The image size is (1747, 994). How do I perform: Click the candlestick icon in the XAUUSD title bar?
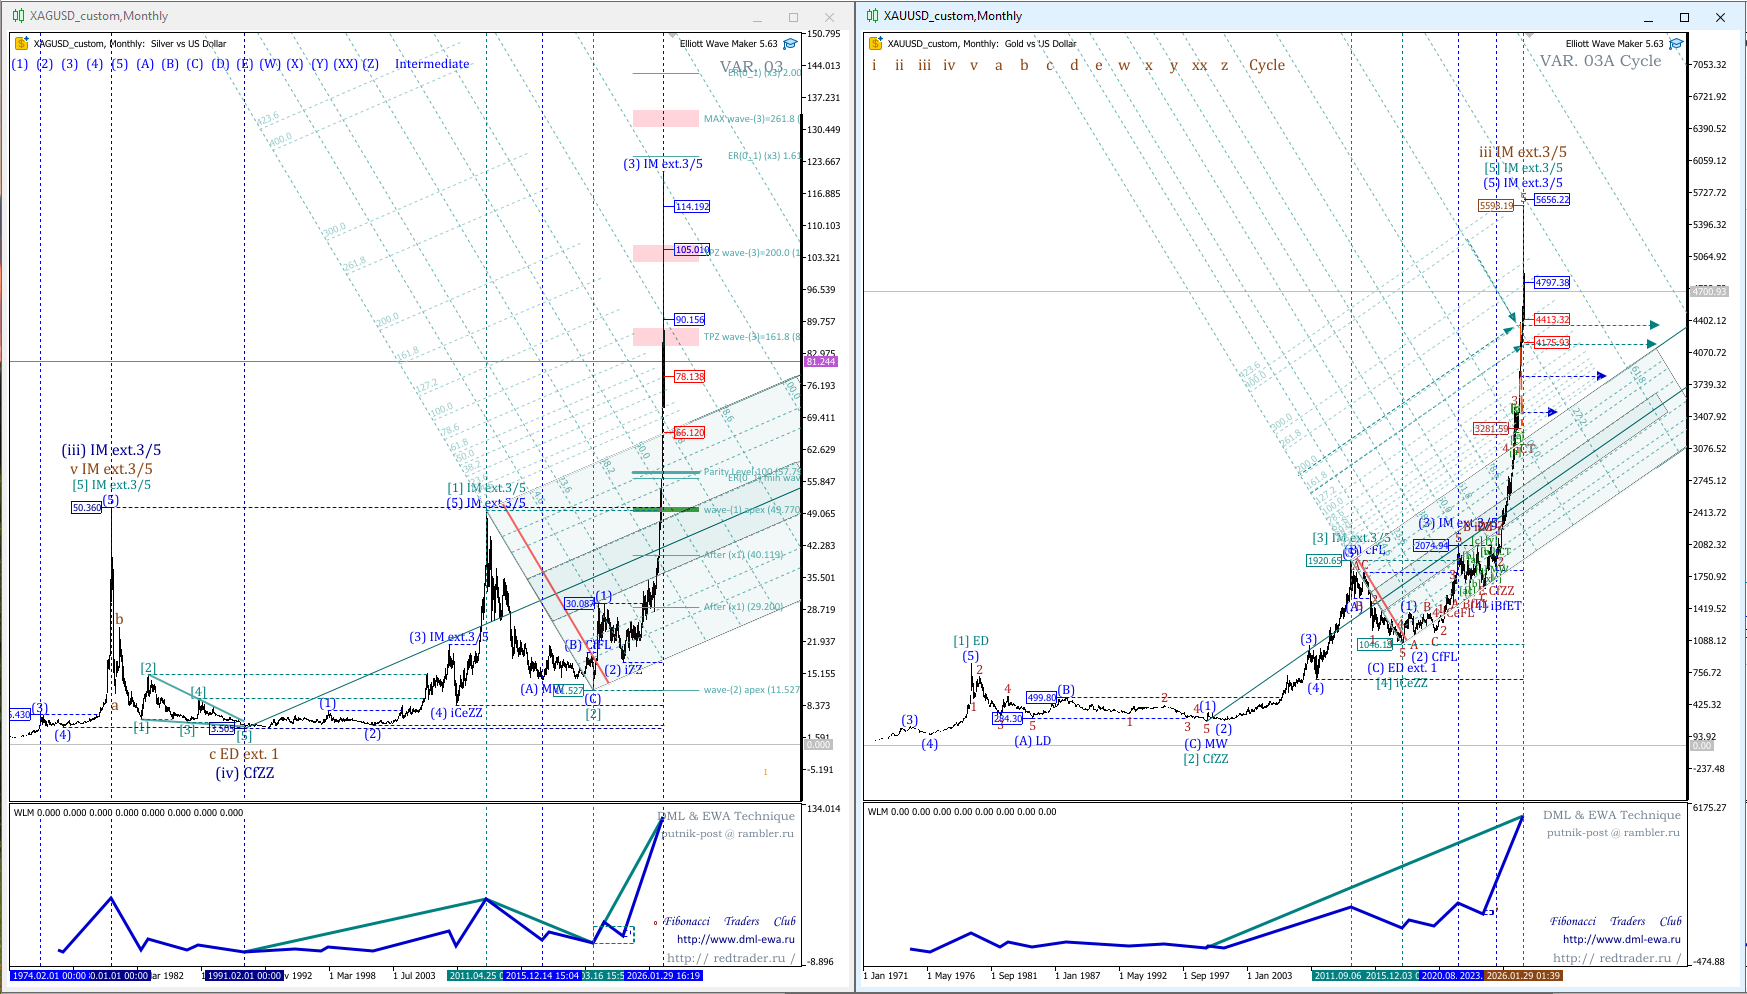(872, 16)
